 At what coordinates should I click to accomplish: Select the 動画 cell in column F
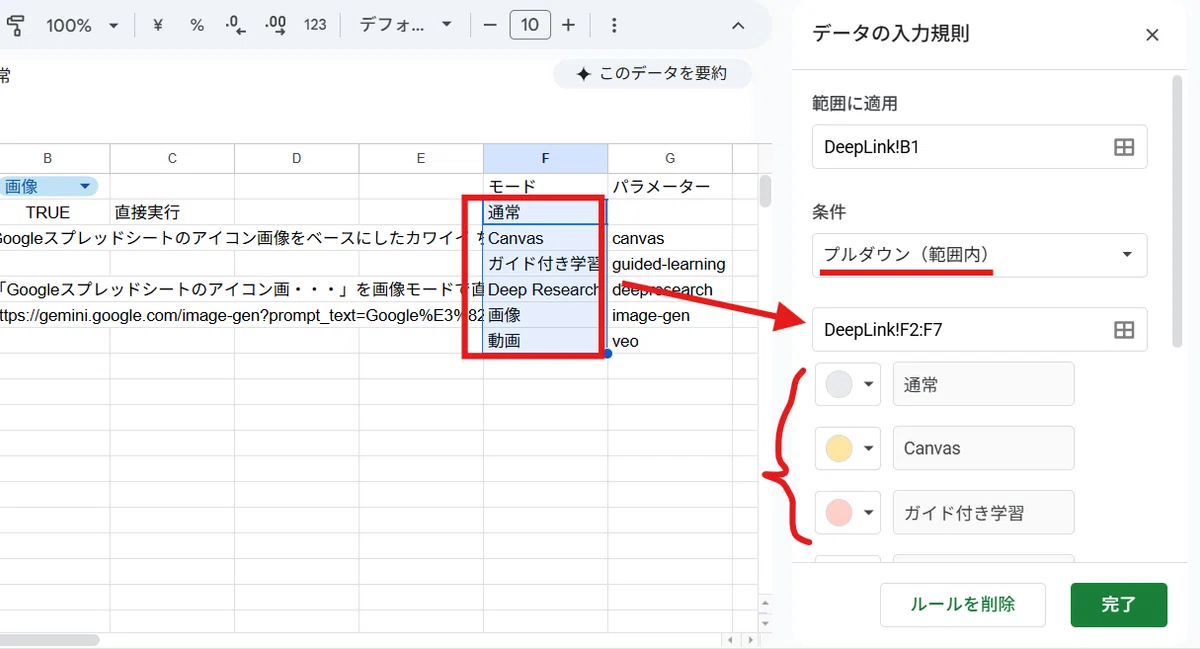[545, 341]
